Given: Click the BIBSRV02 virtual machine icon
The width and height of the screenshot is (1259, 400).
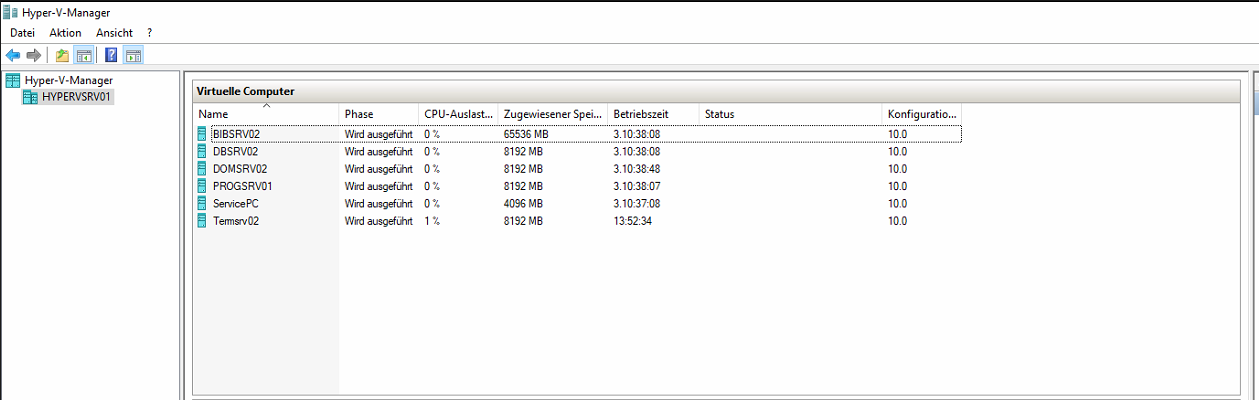Looking at the screenshot, I should (203, 134).
